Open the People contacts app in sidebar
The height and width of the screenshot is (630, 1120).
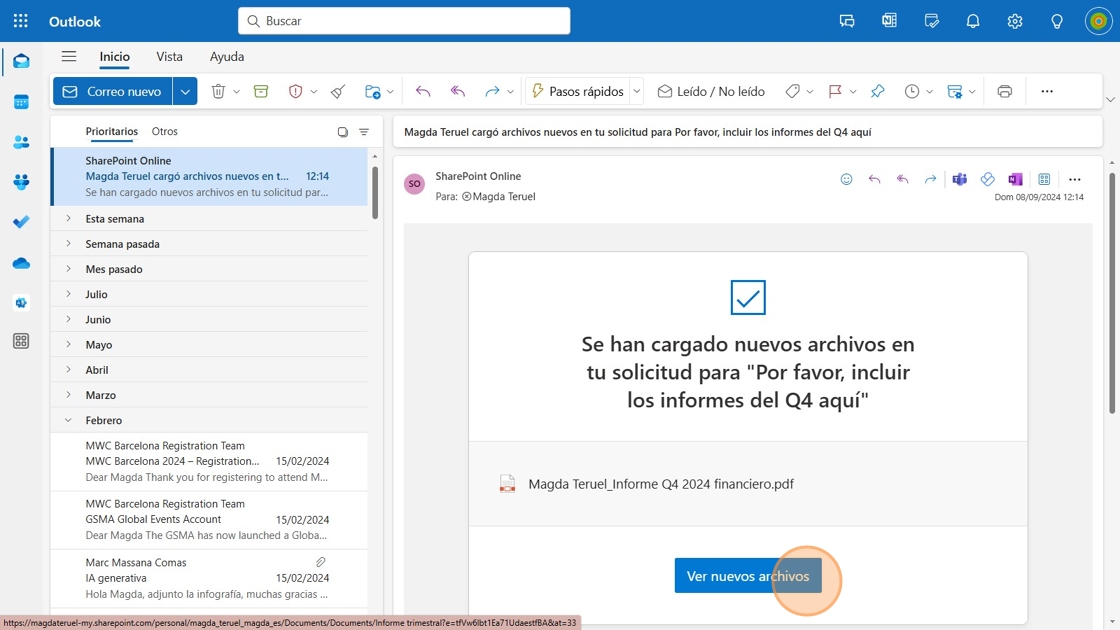[21, 142]
